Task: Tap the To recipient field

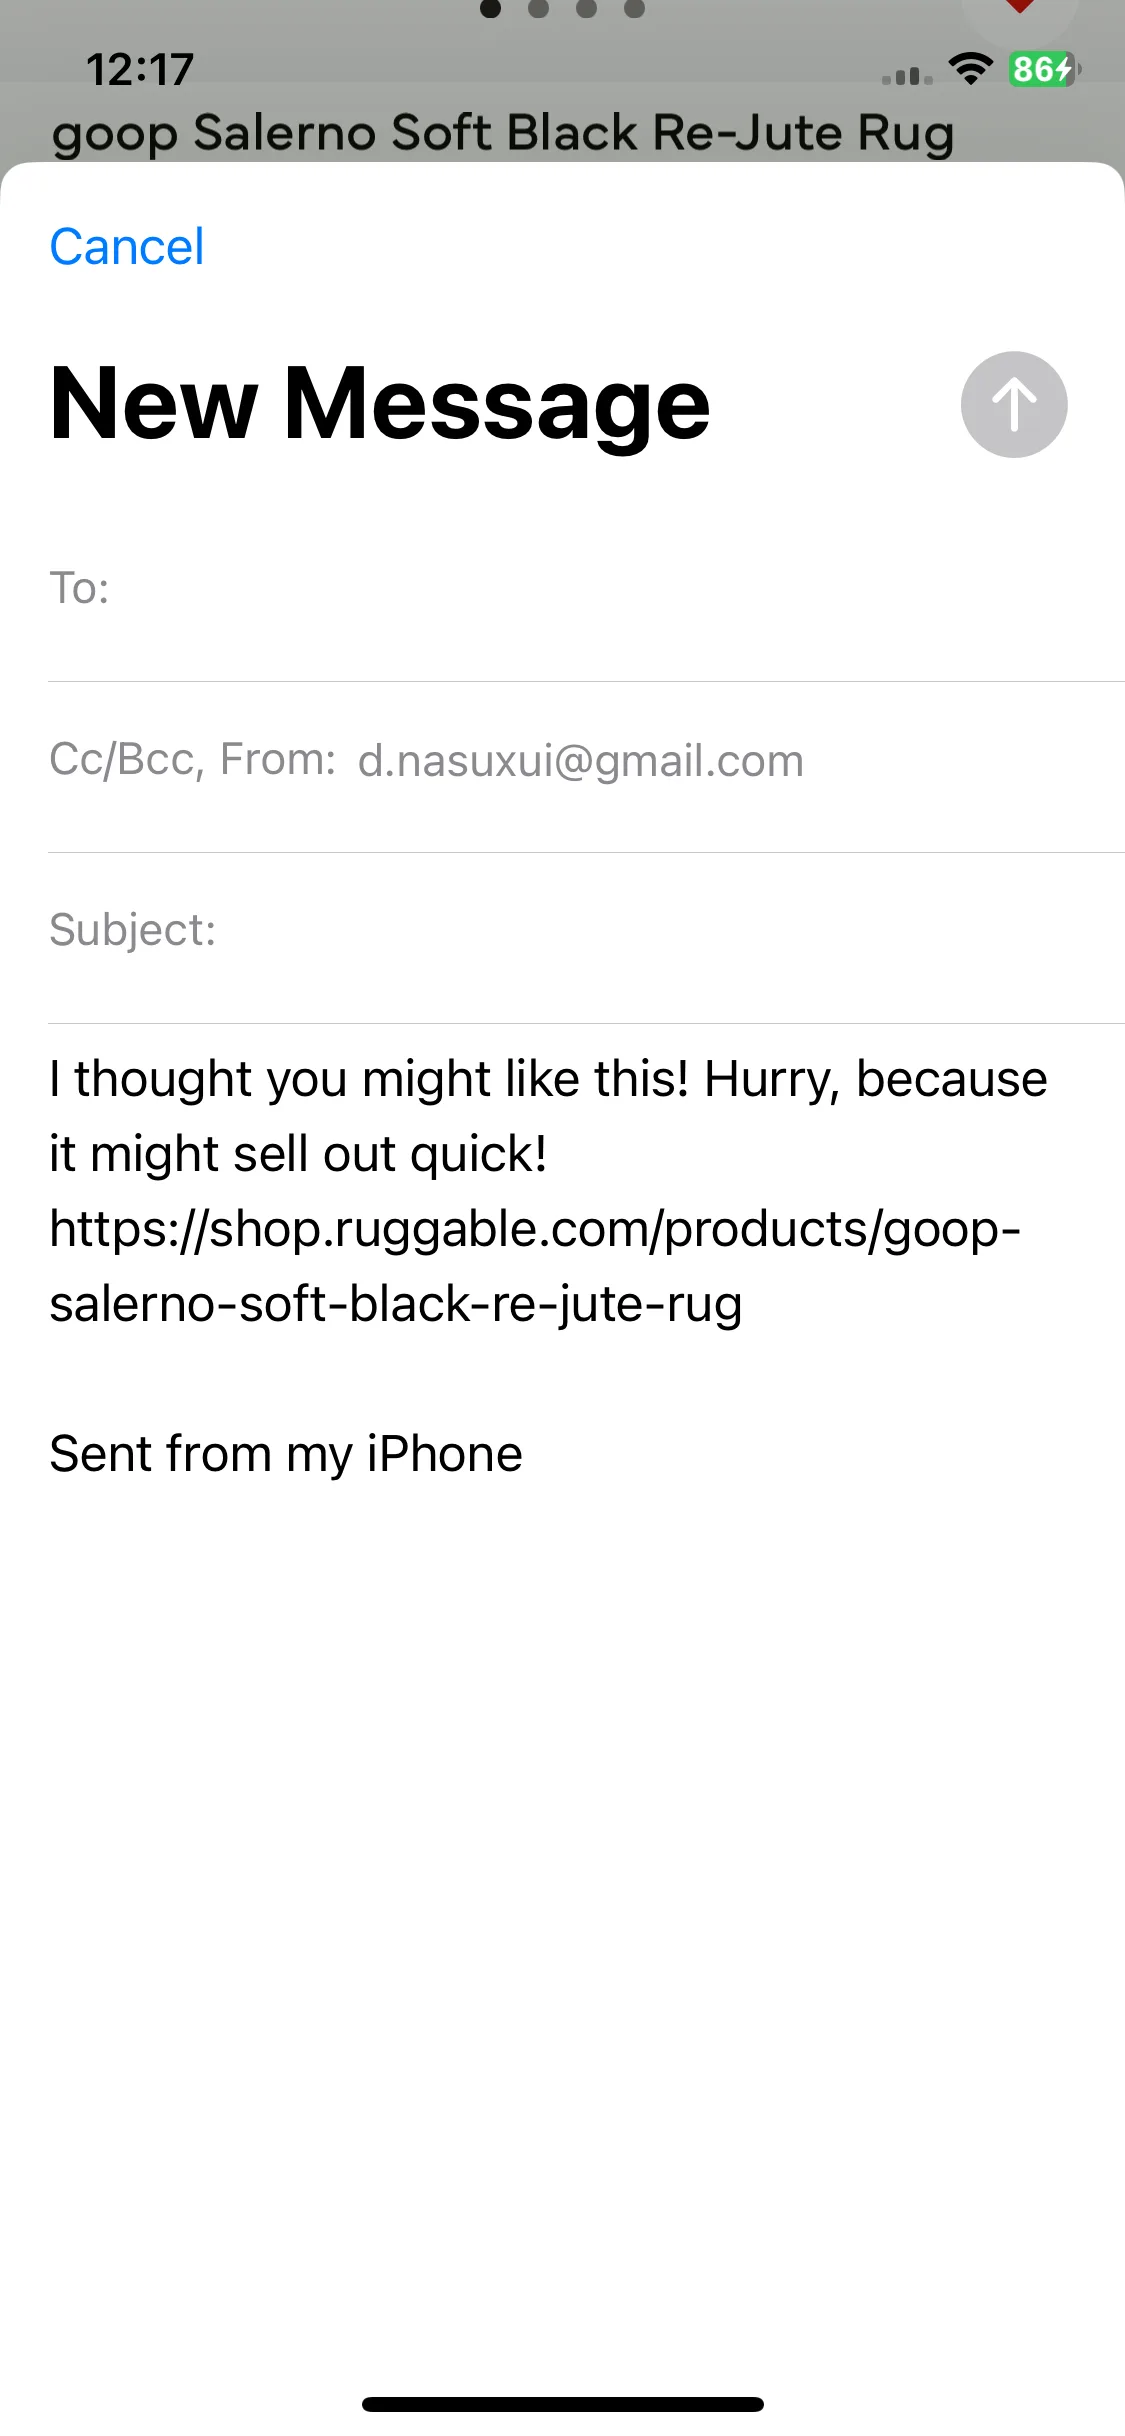Action: click(x=586, y=588)
